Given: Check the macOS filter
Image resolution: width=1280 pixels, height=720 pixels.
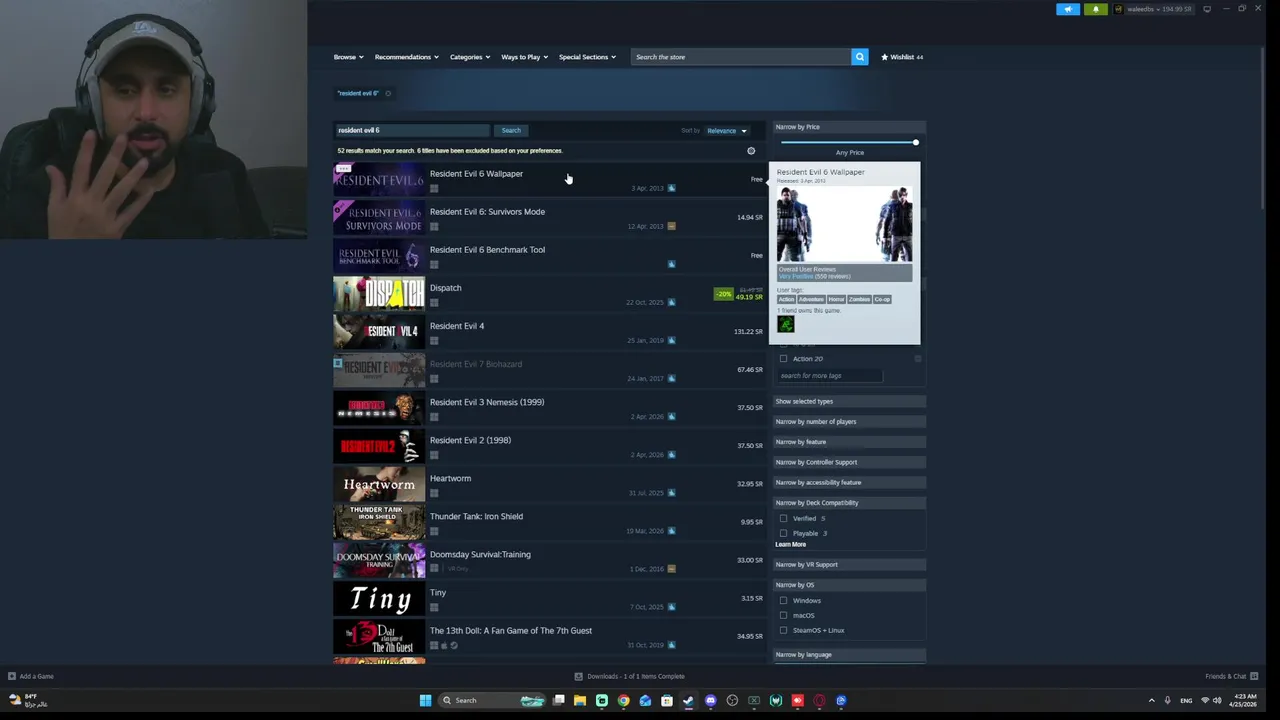Looking at the screenshot, I should (x=783, y=616).
